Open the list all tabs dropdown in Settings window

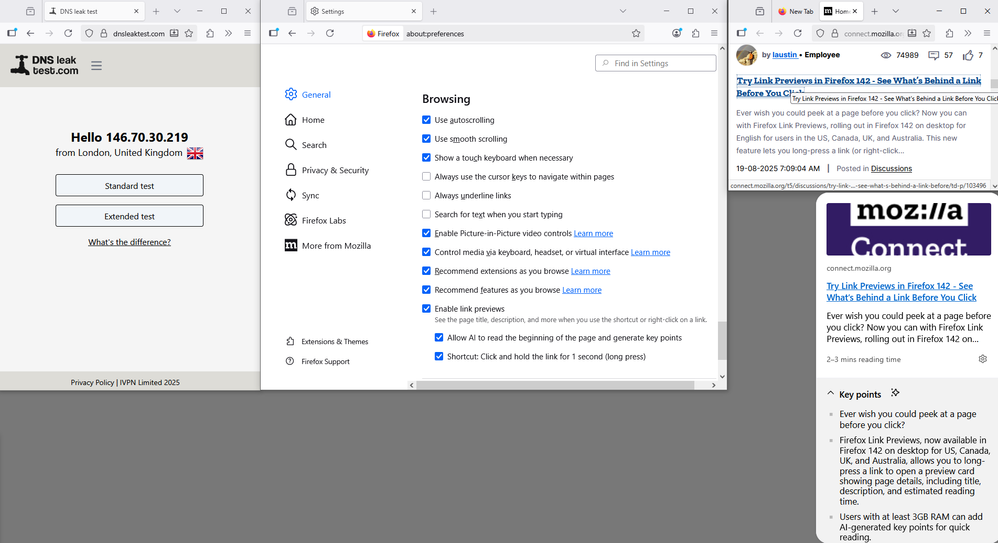click(622, 11)
